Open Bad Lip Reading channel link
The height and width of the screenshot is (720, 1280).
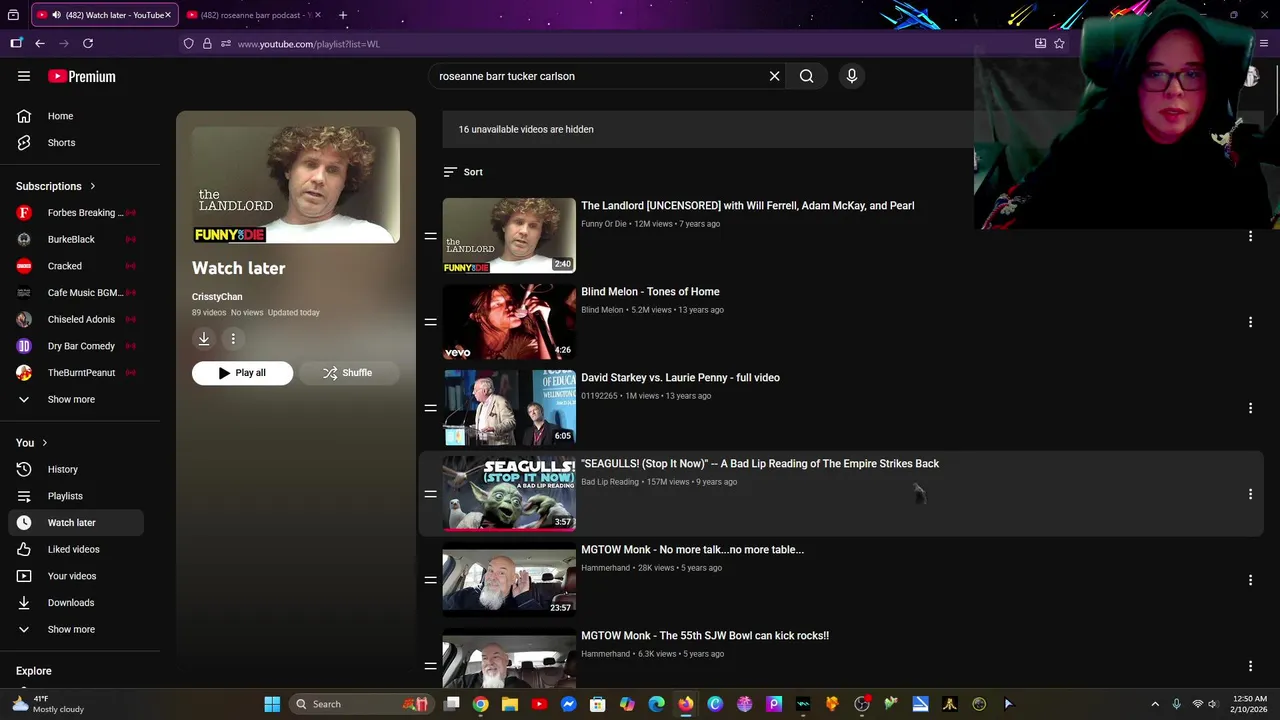tap(610, 482)
